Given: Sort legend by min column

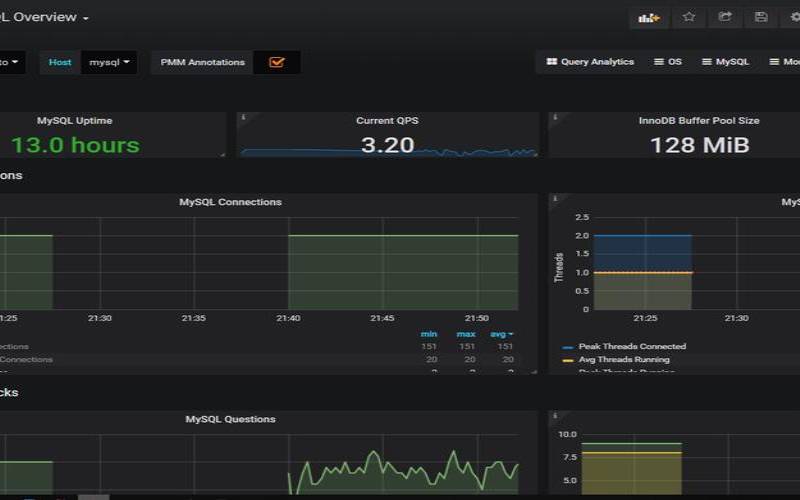Looking at the screenshot, I should 429,334.
